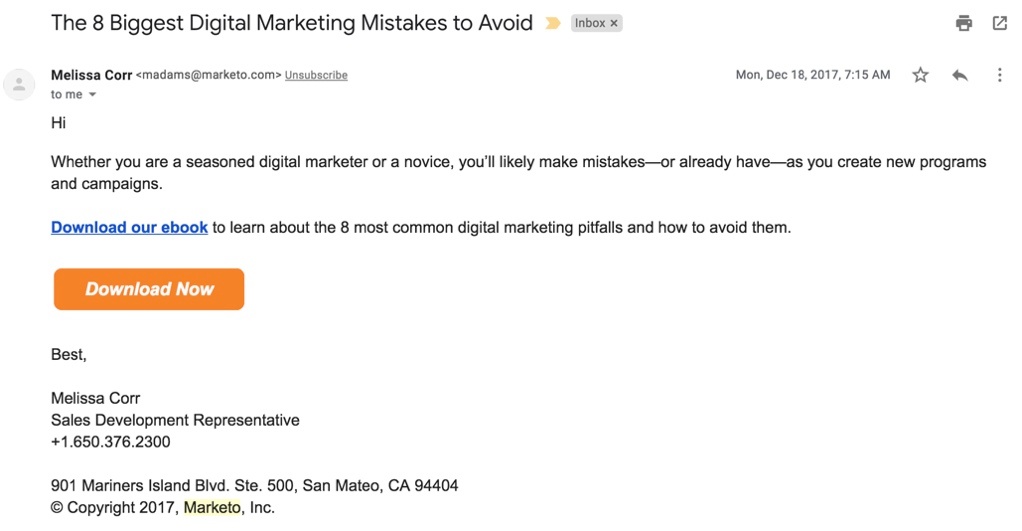Image resolution: width=1022 pixels, height=531 pixels.
Task: Click the highlighted Marketo word in footer
Action: pos(212,508)
